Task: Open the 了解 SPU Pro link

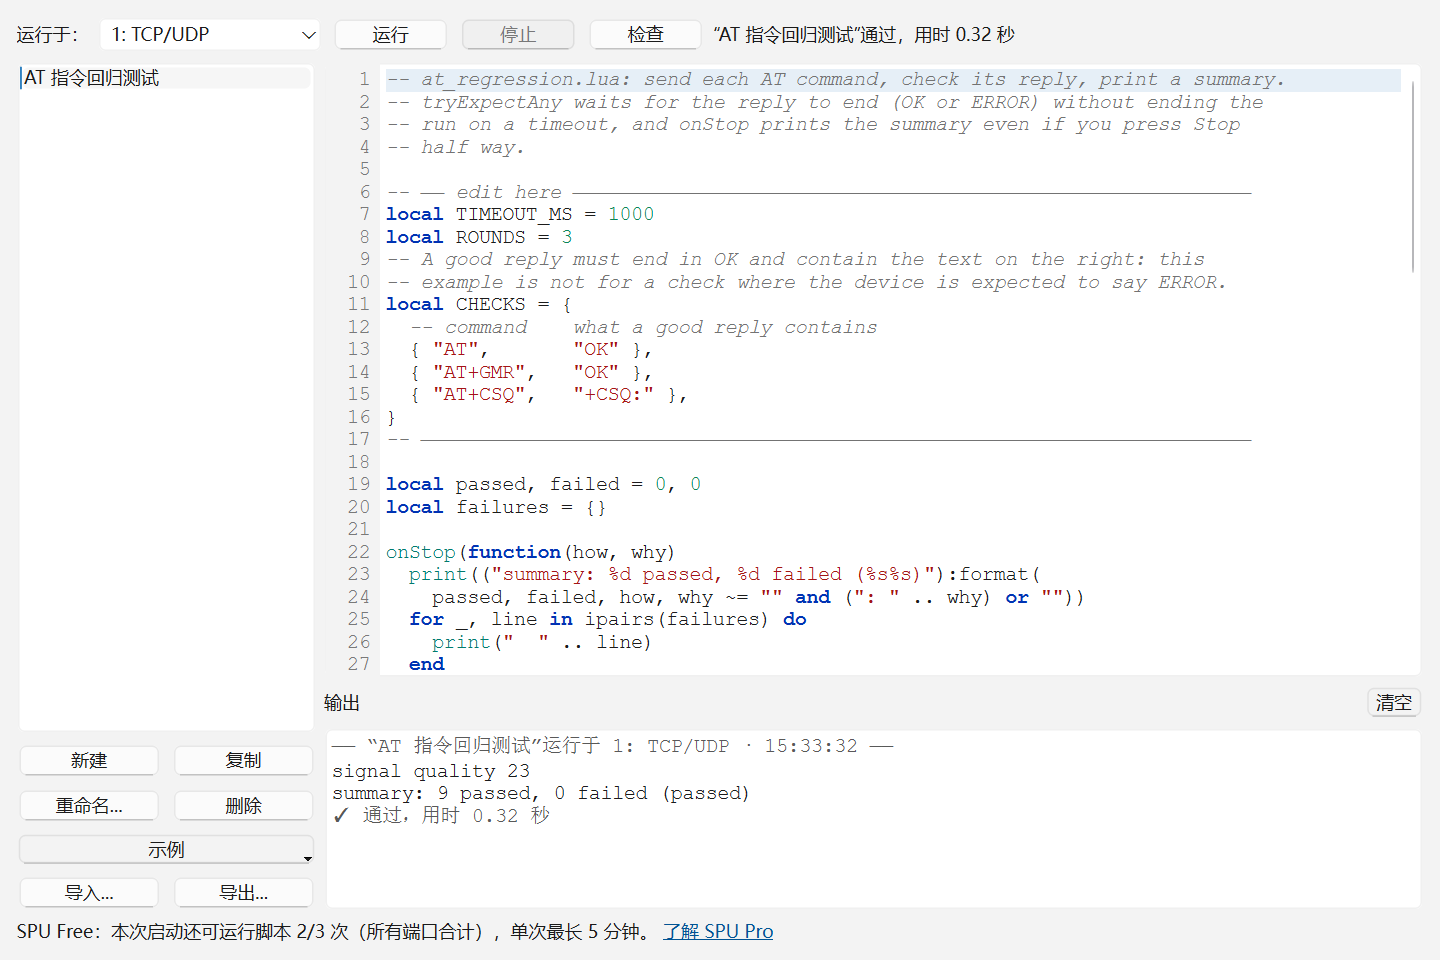Action: tap(718, 932)
